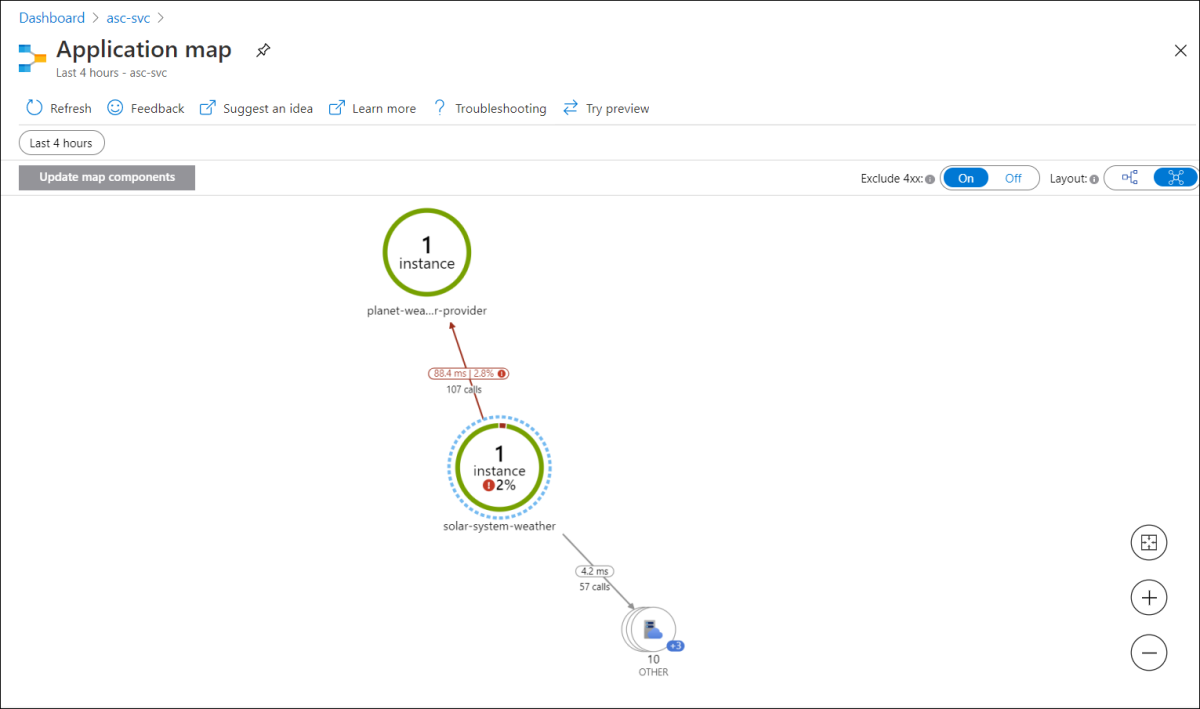Click the +3 badge on OTHER node

click(675, 646)
